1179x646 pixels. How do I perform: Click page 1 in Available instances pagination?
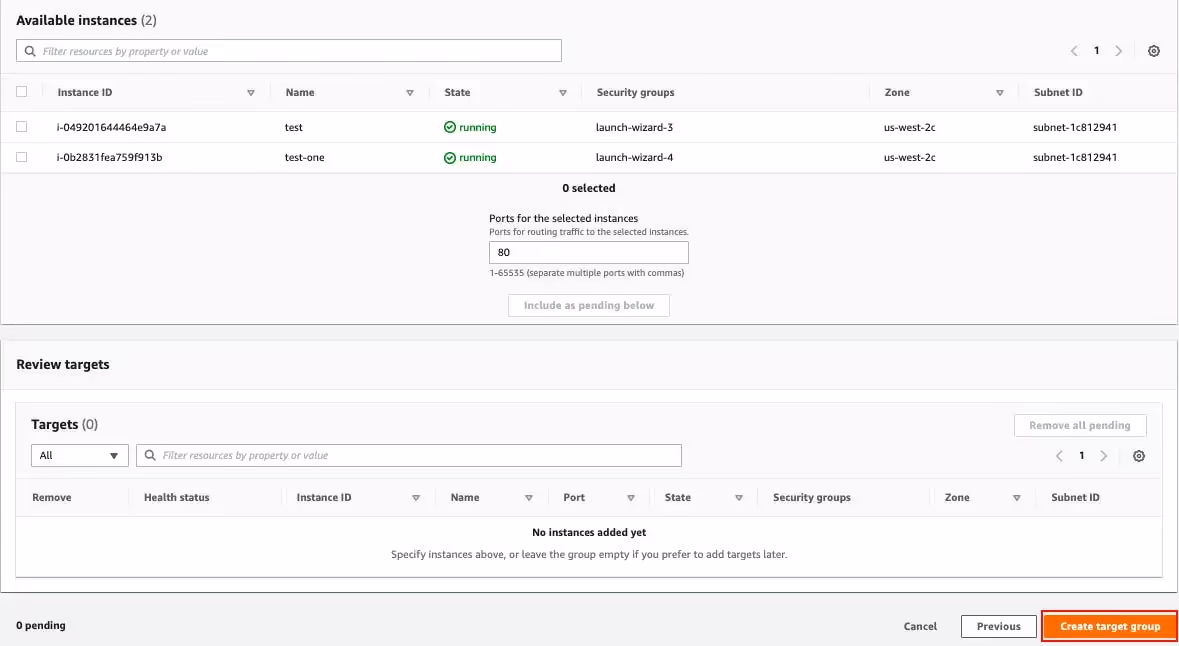[1097, 50]
